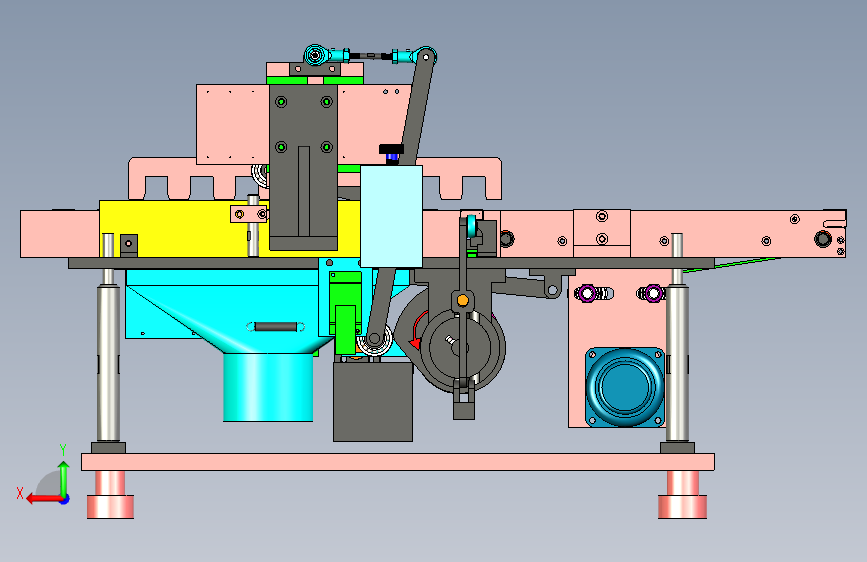This screenshot has width=867, height=562.
Task: Pick the left purple nut on the motor bracket
Action: click(587, 293)
